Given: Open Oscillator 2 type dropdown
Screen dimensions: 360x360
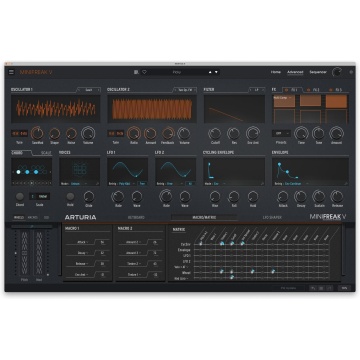Looking at the screenshot, I should pyautogui.click(x=185, y=90).
